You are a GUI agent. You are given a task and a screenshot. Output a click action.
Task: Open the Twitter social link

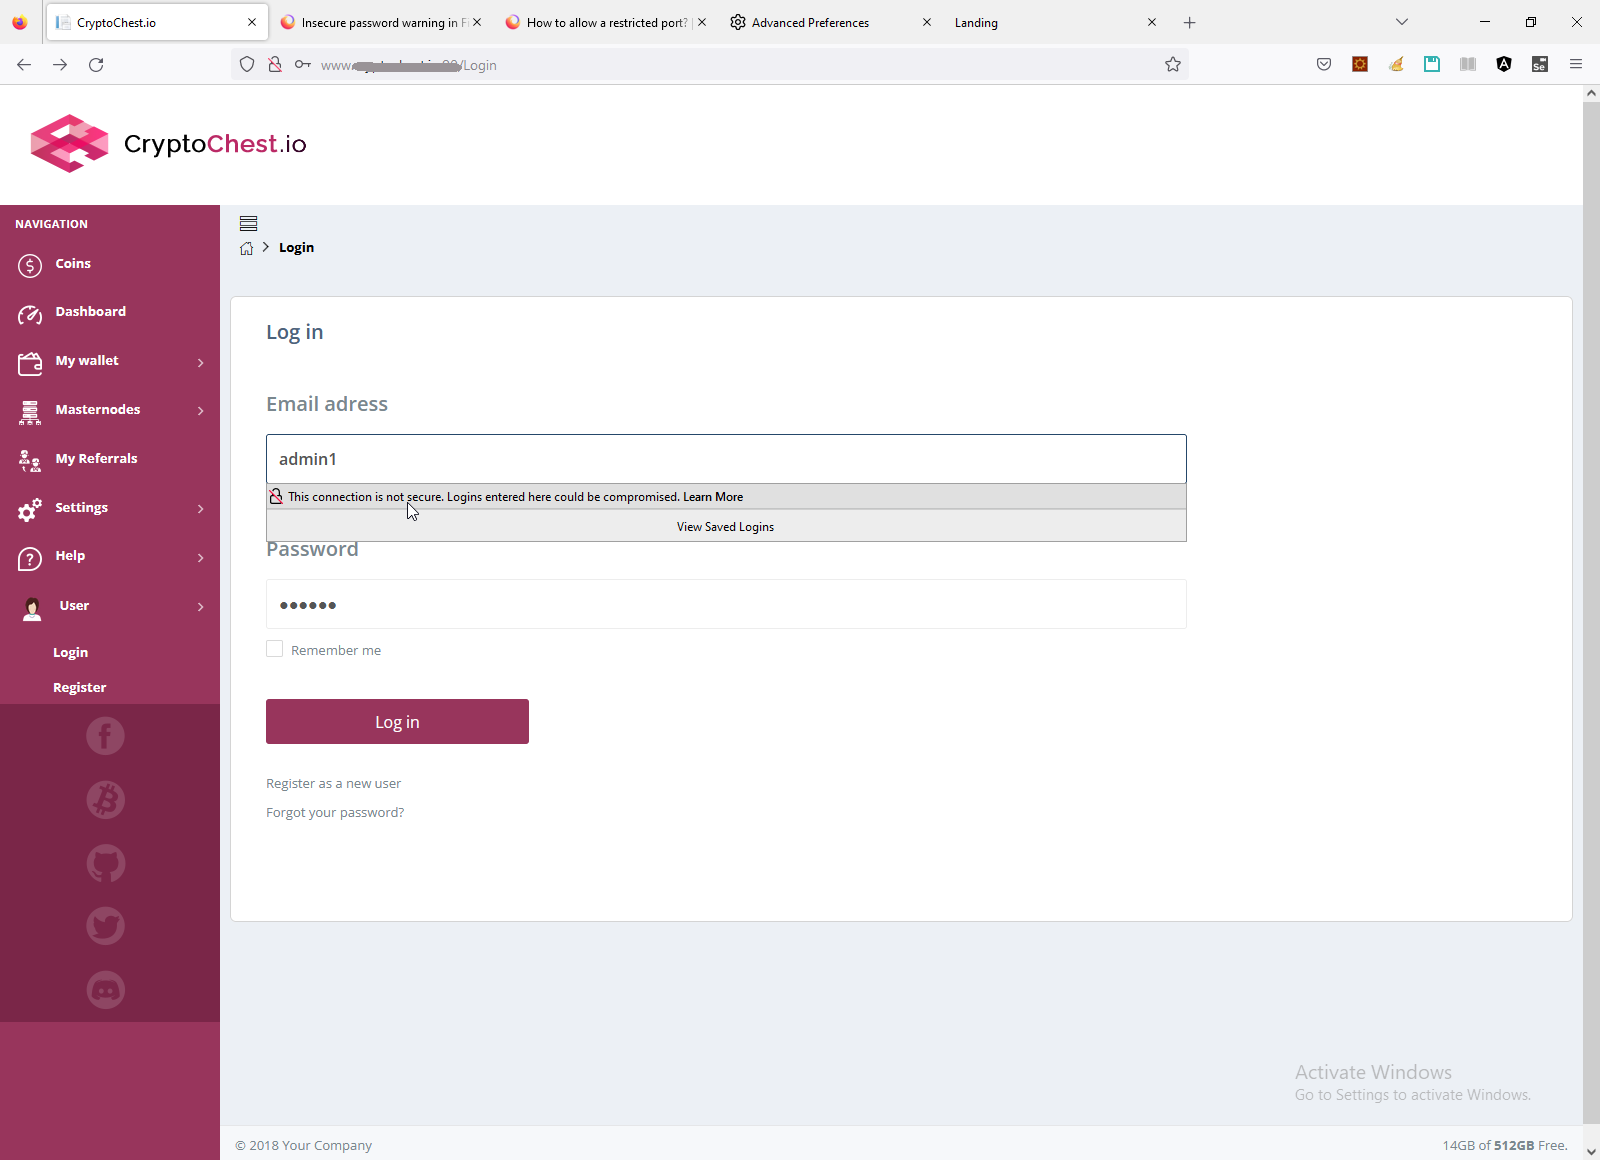point(105,926)
